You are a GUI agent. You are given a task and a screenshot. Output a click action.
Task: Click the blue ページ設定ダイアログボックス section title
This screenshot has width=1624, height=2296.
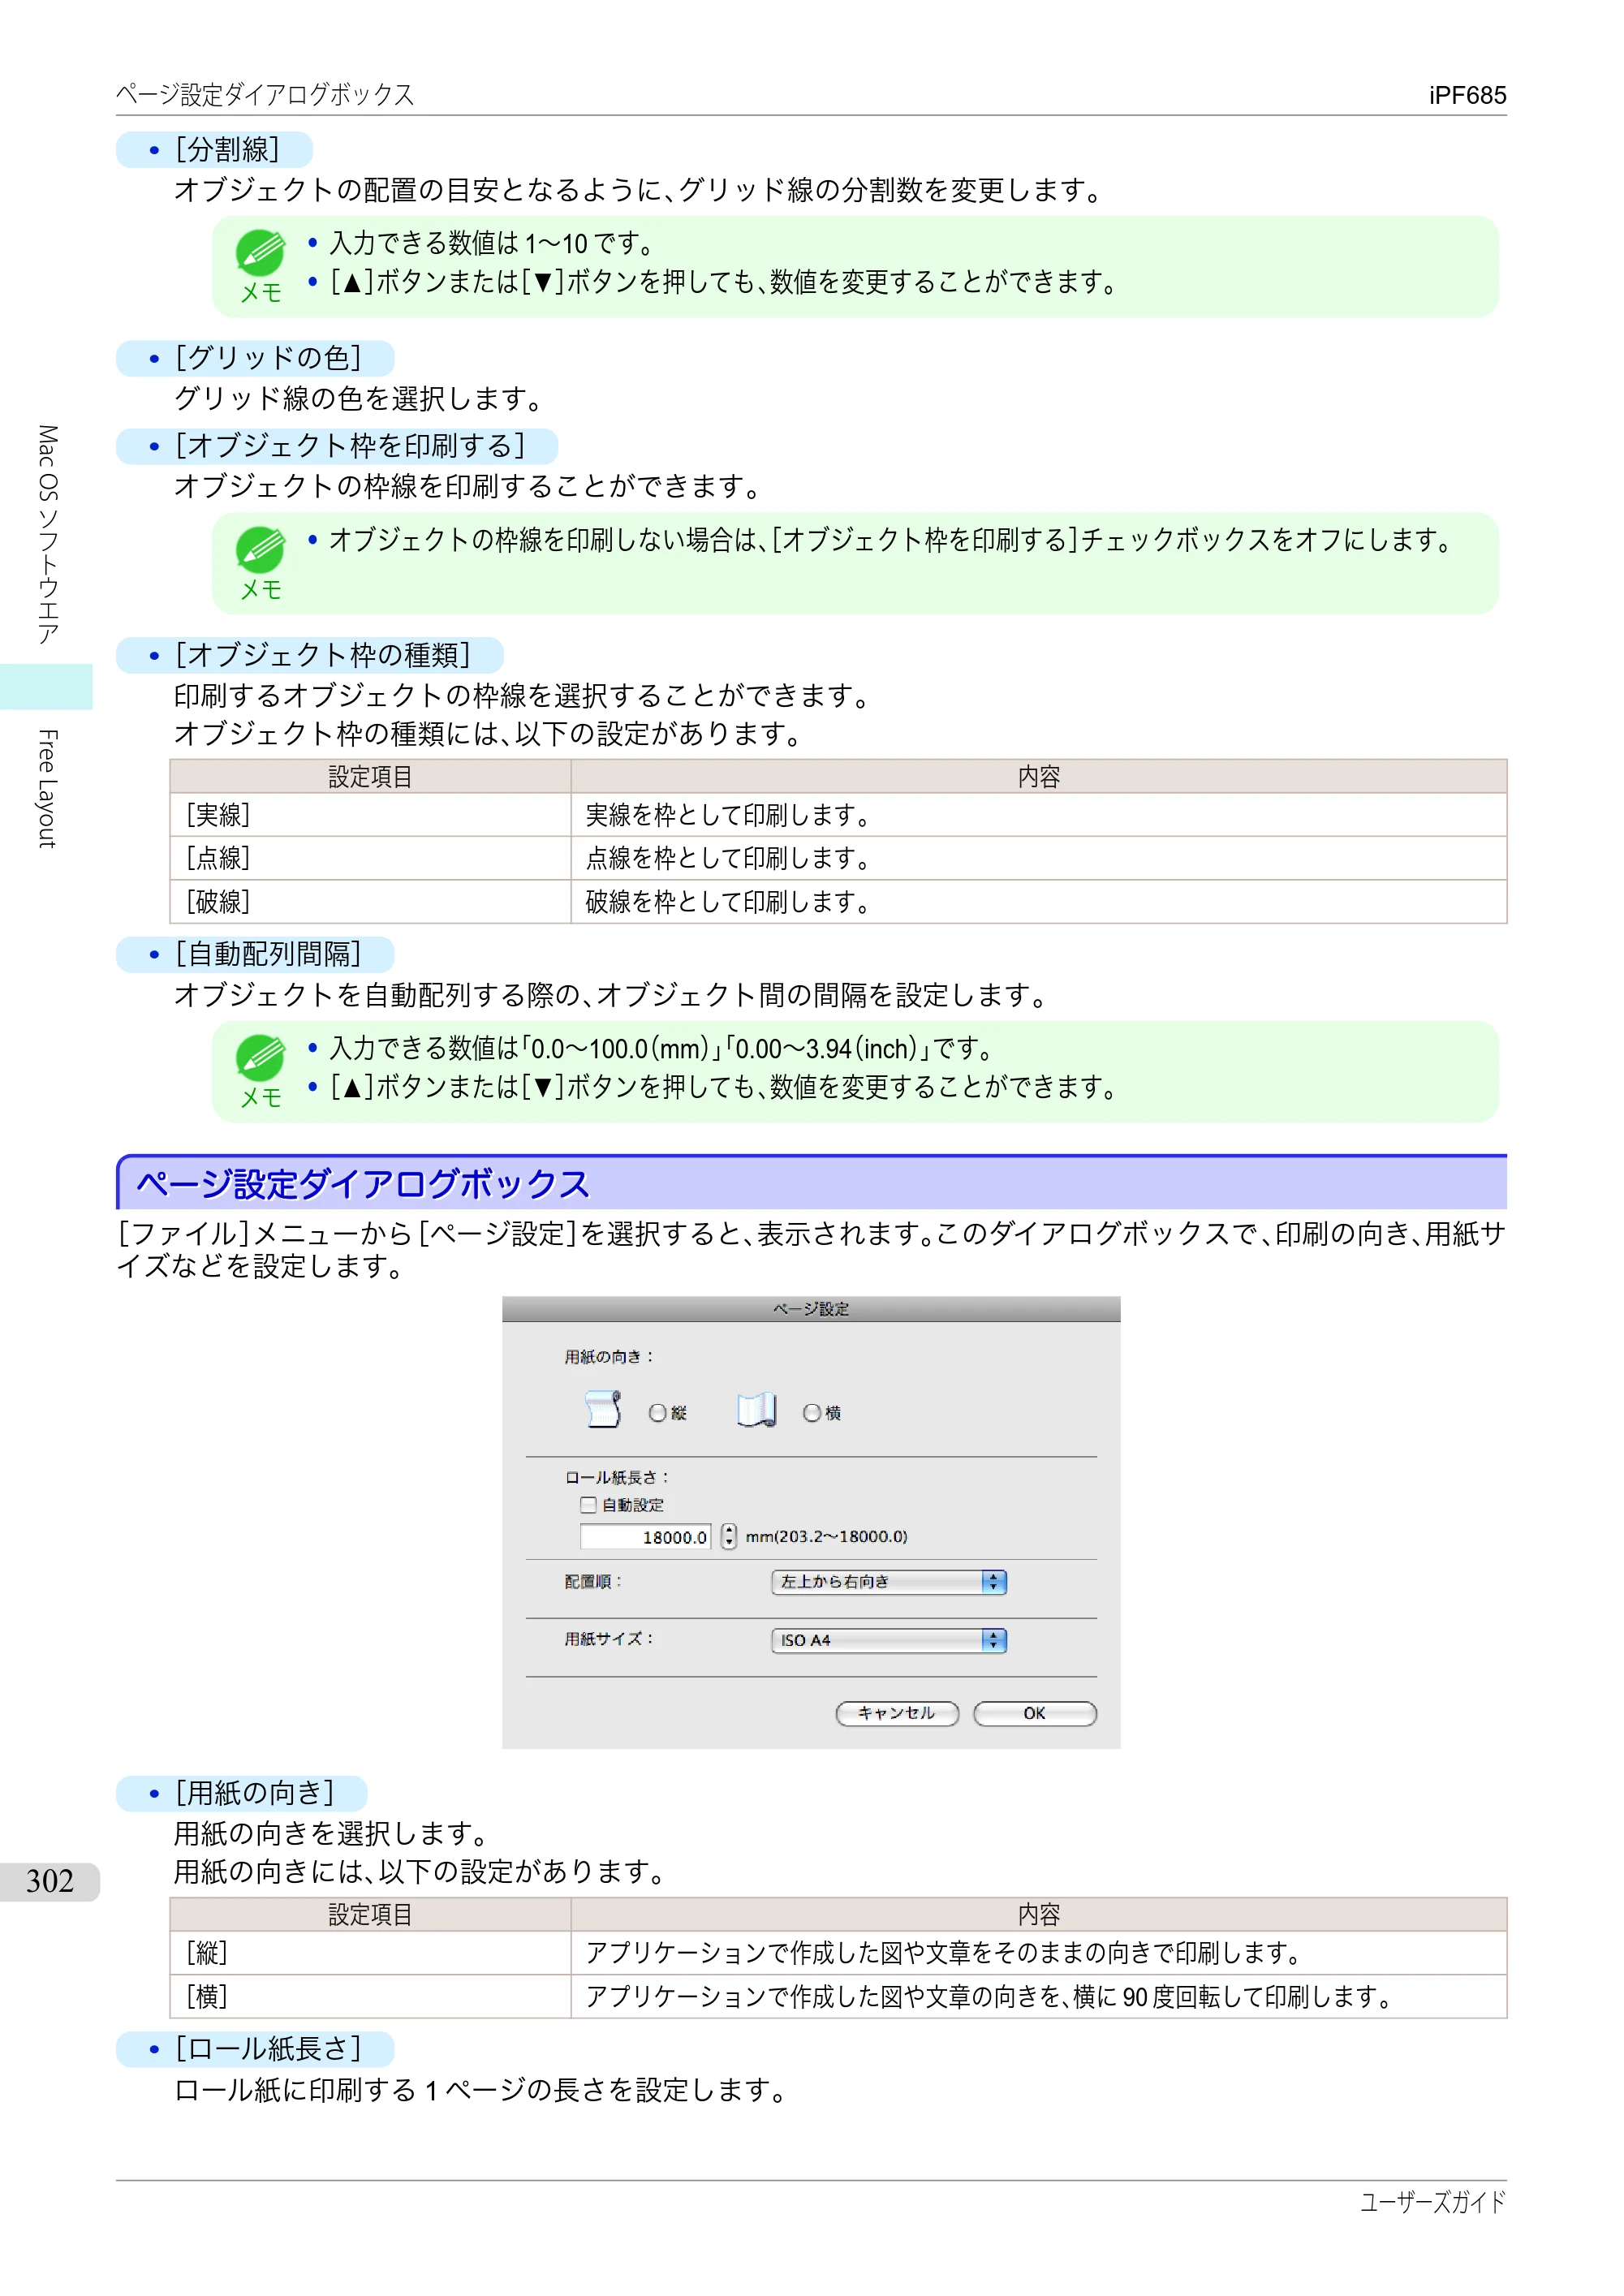pyautogui.click(x=363, y=1185)
